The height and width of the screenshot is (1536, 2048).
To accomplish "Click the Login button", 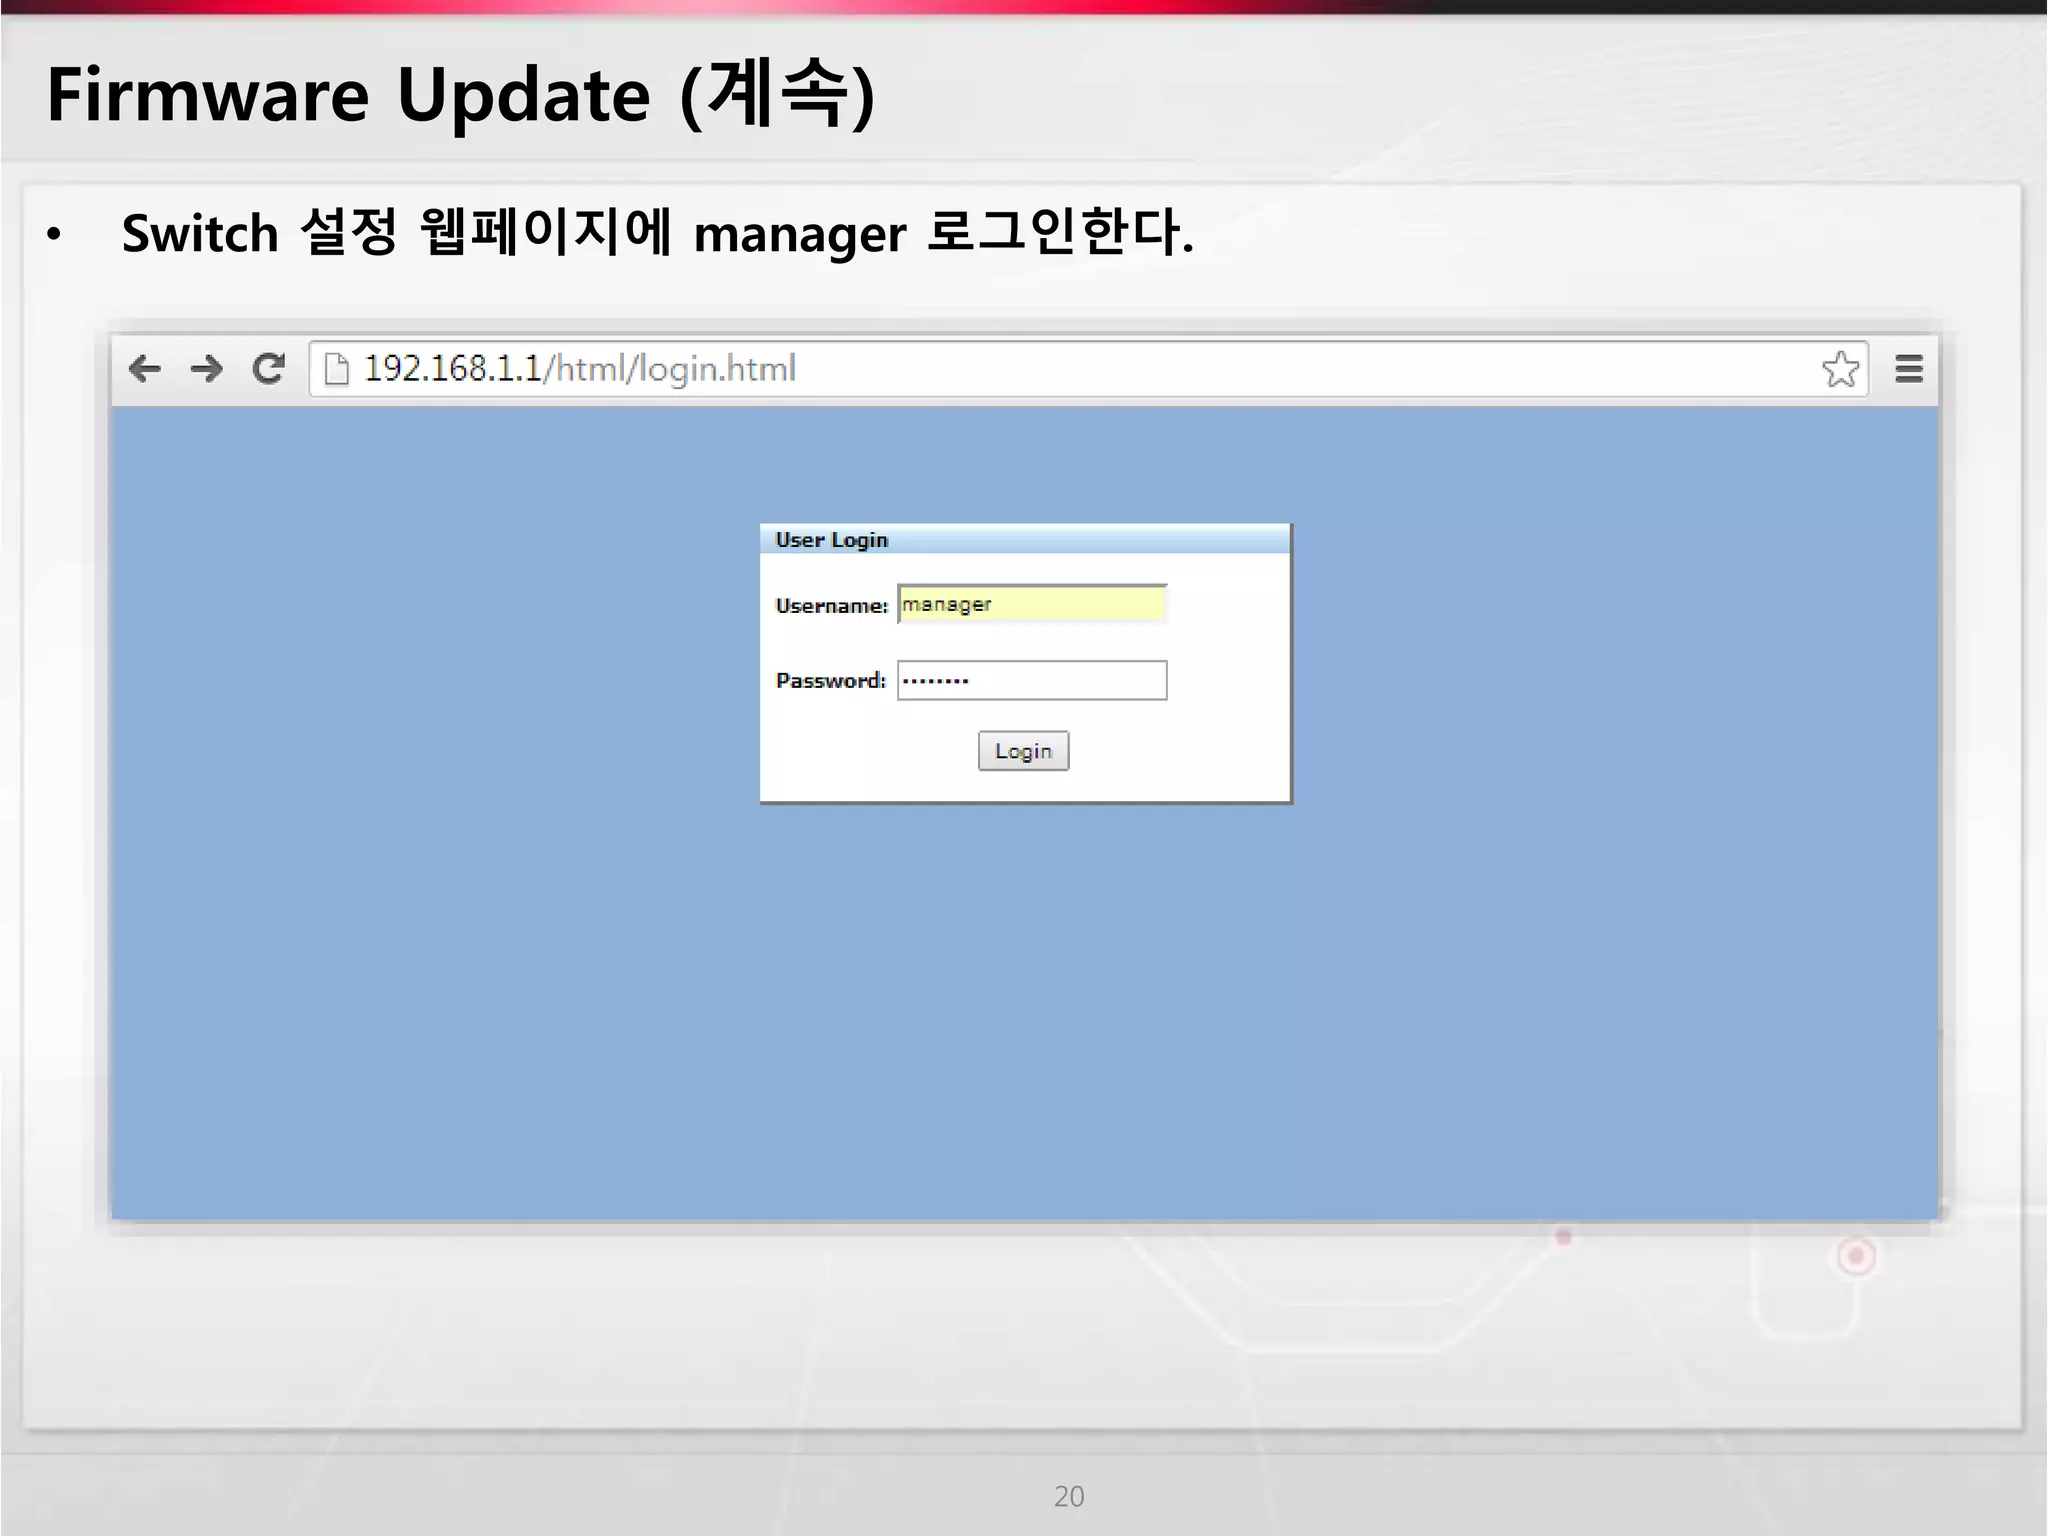I will coord(1023,751).
